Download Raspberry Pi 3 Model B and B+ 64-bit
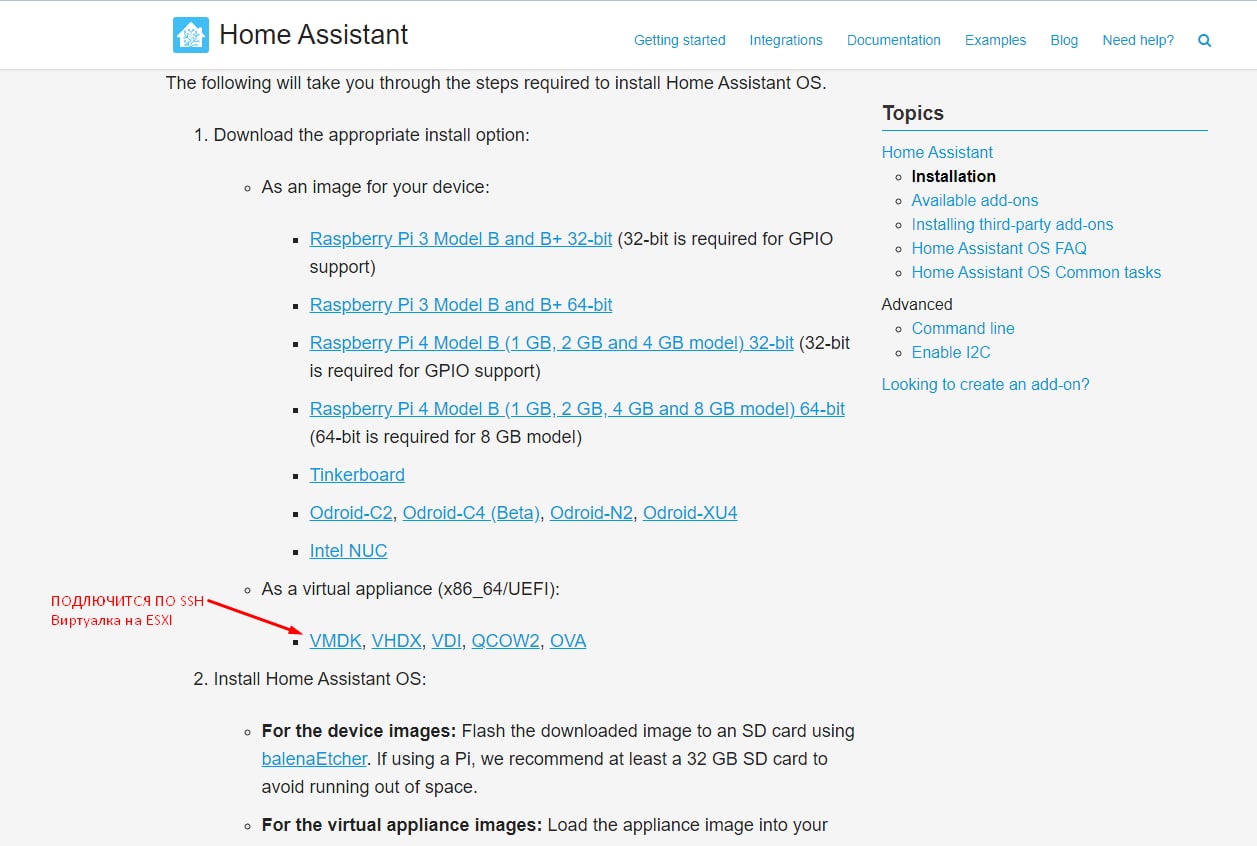Viewport: 1257px width, 846px height. tap(461, 305)
